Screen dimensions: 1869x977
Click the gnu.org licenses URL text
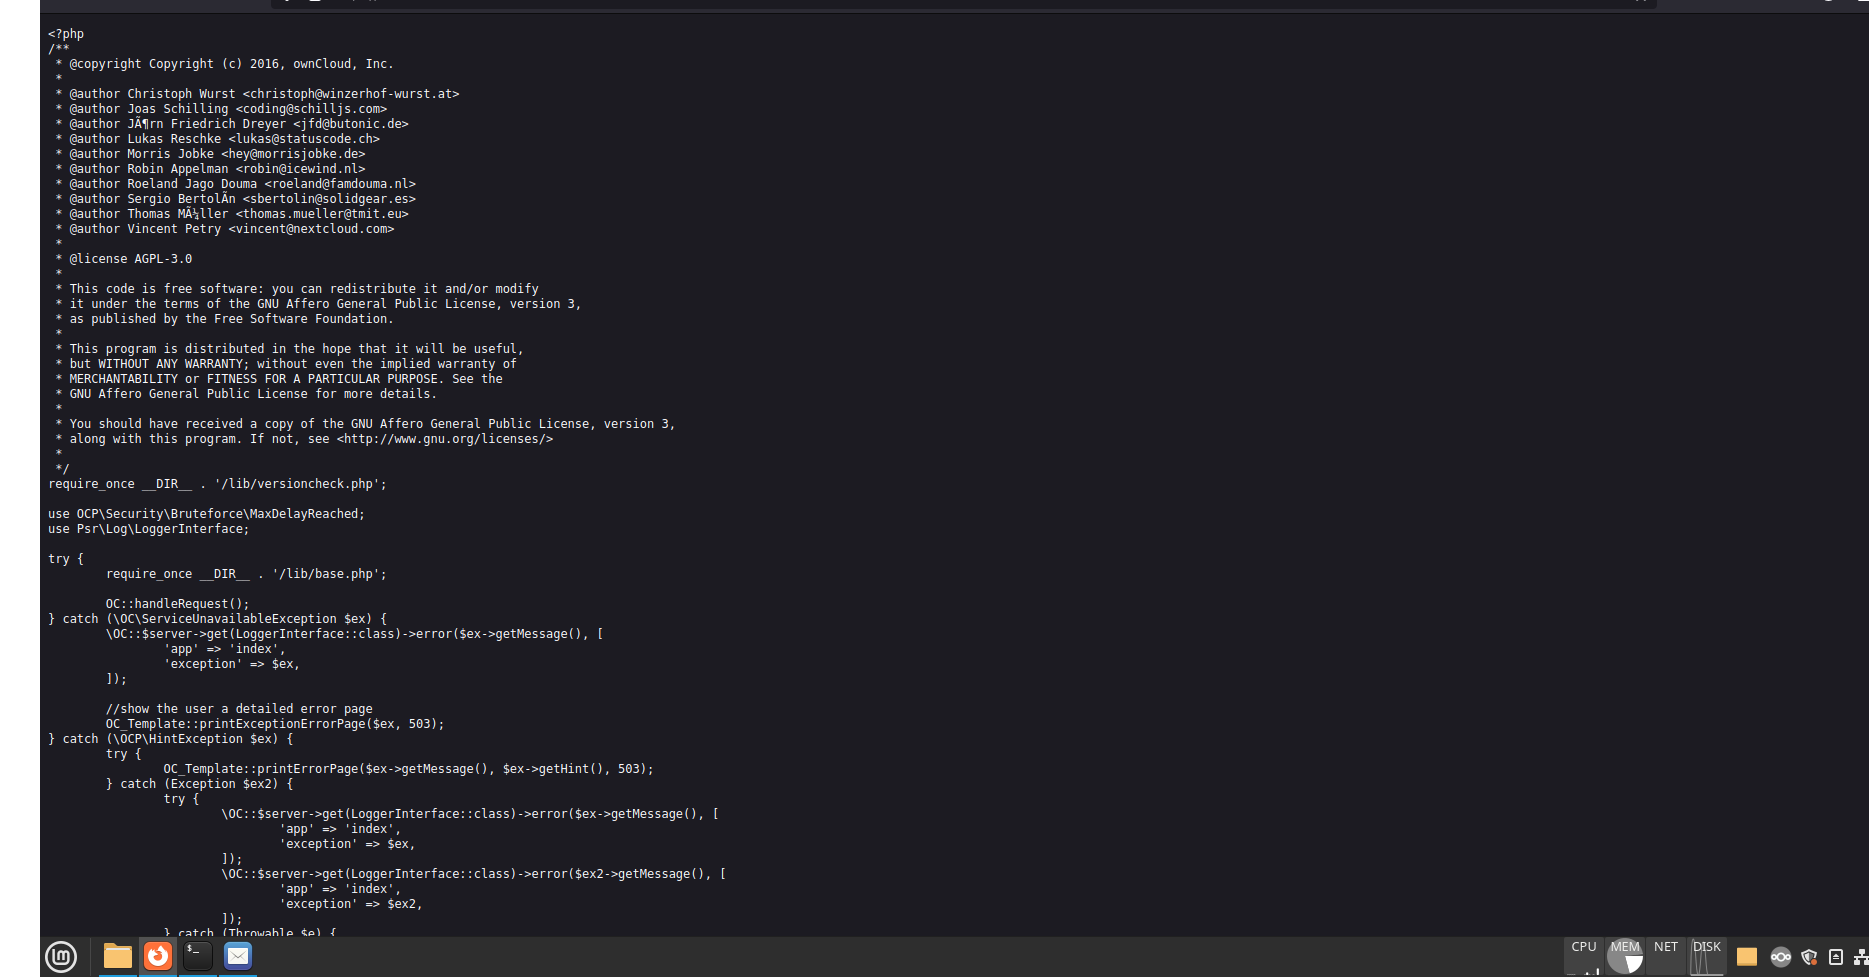tap(444, 439)
